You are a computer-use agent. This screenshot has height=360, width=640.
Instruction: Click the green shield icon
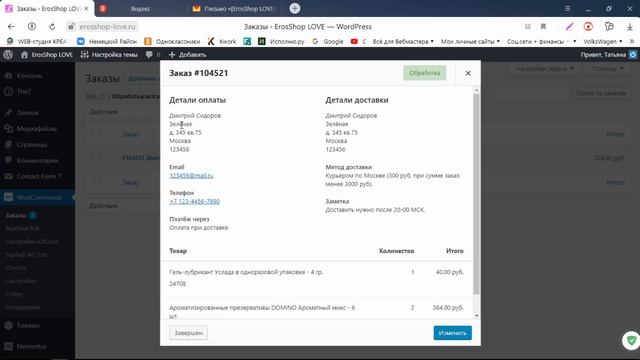click(x=631, y=340)
